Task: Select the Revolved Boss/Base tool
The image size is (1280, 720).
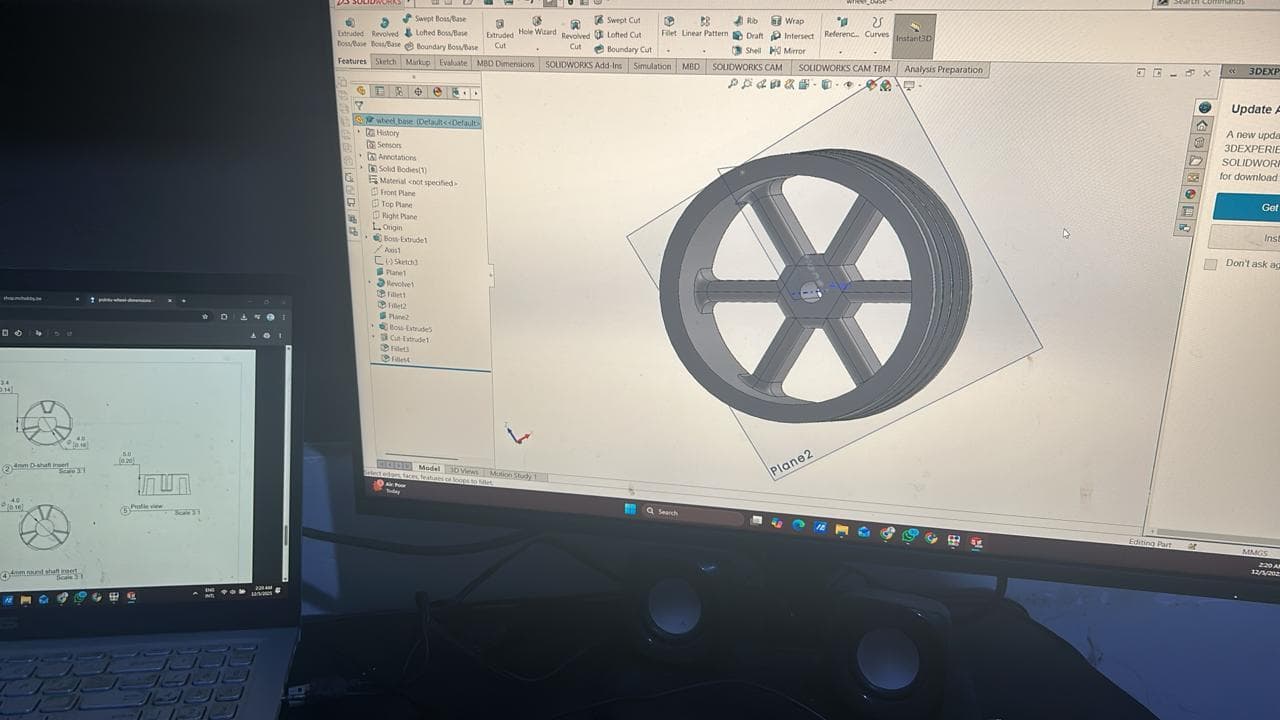Action: coord(385,32)
